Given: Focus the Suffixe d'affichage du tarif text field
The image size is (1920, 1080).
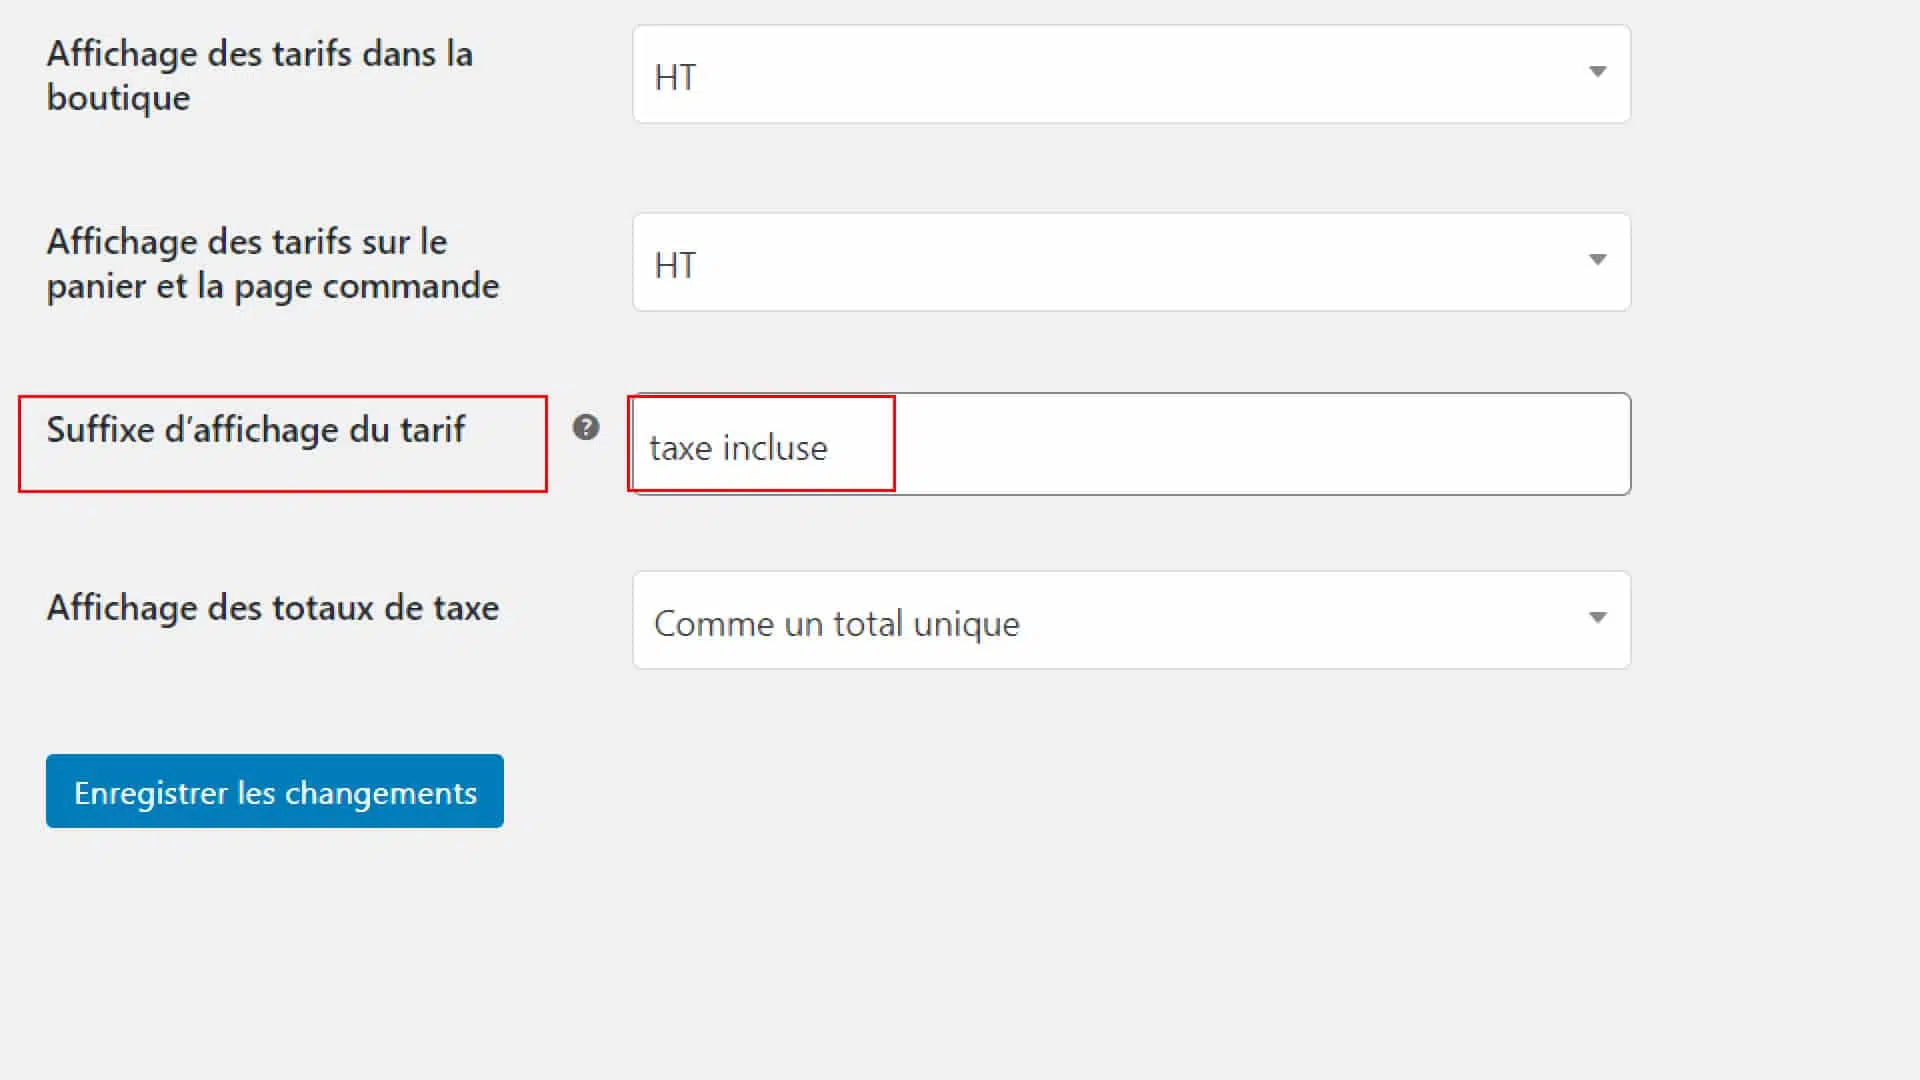Looking at the screenshot, I should 1131,444.
